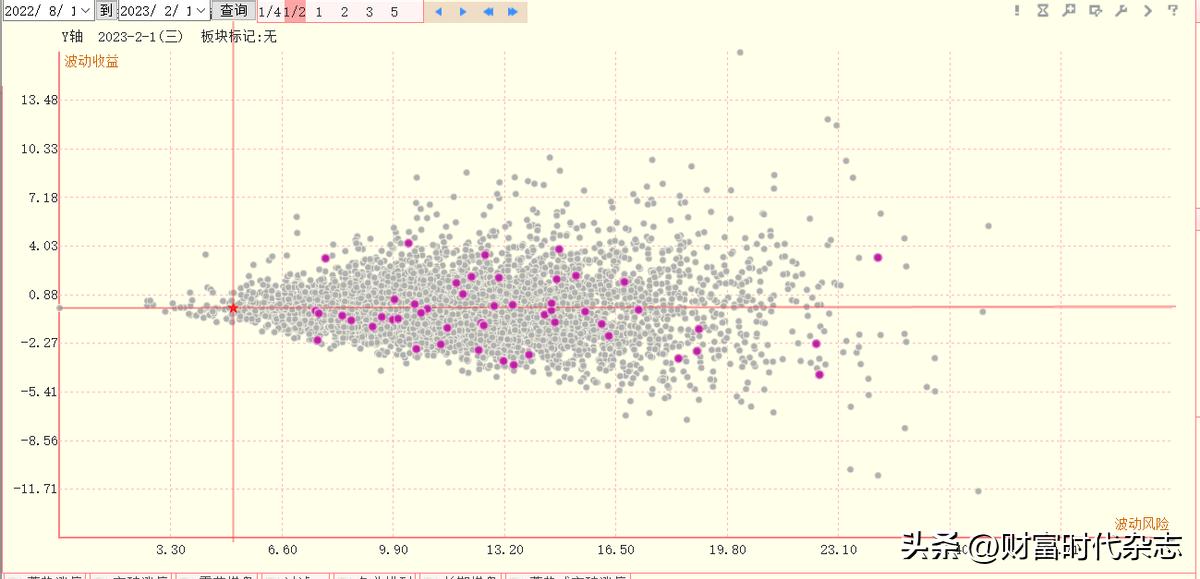Click the 波动收益 Y-axis label
The height and width of the screenshot is (579, 1200).
pos(92,61)
